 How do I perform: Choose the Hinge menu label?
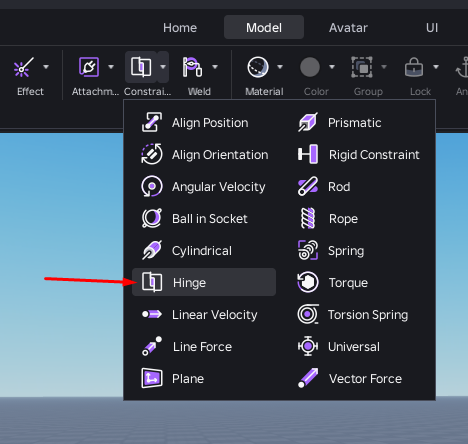[189, 283]
